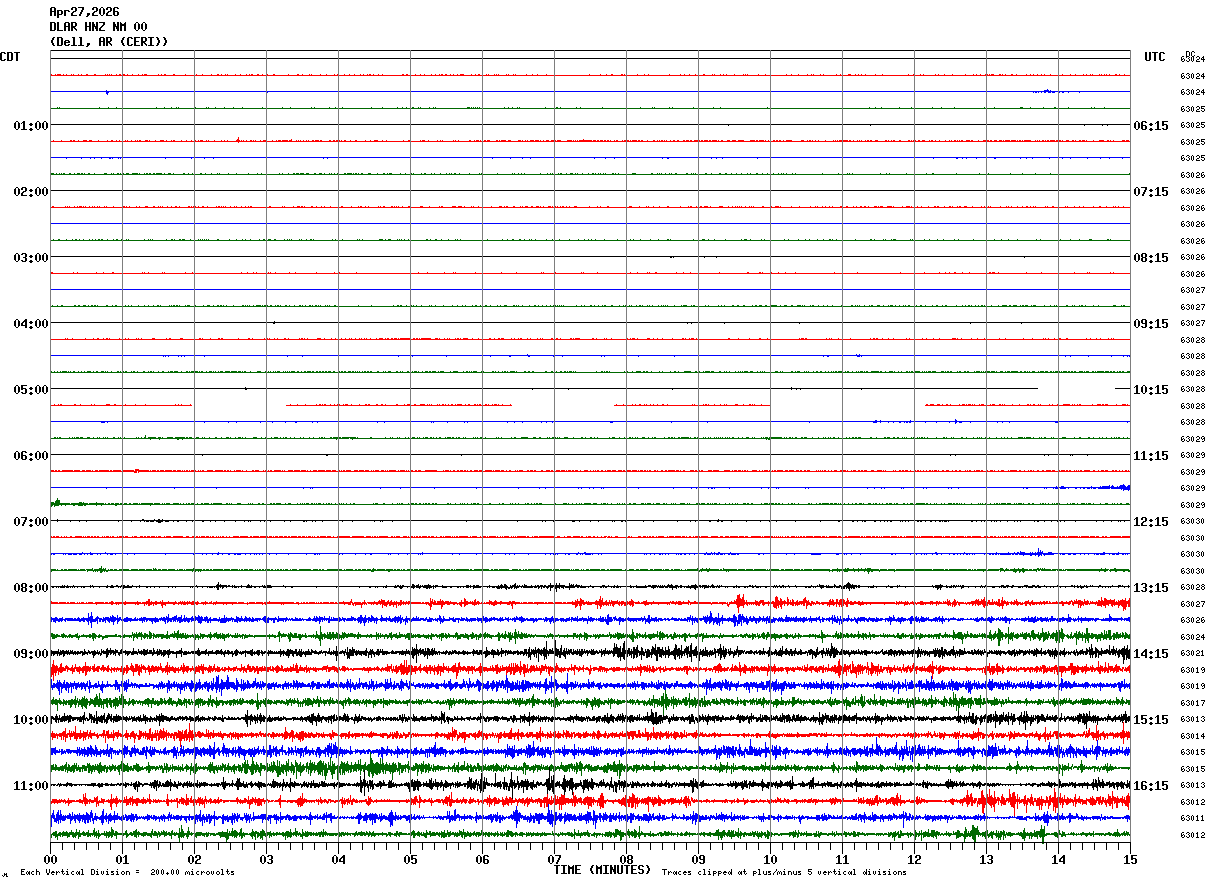The width and height of the screenshot is (1210, 886).
Task: Click DC value 63030 beside 12:15 UTC
Action: click(x=1192, y=522)
